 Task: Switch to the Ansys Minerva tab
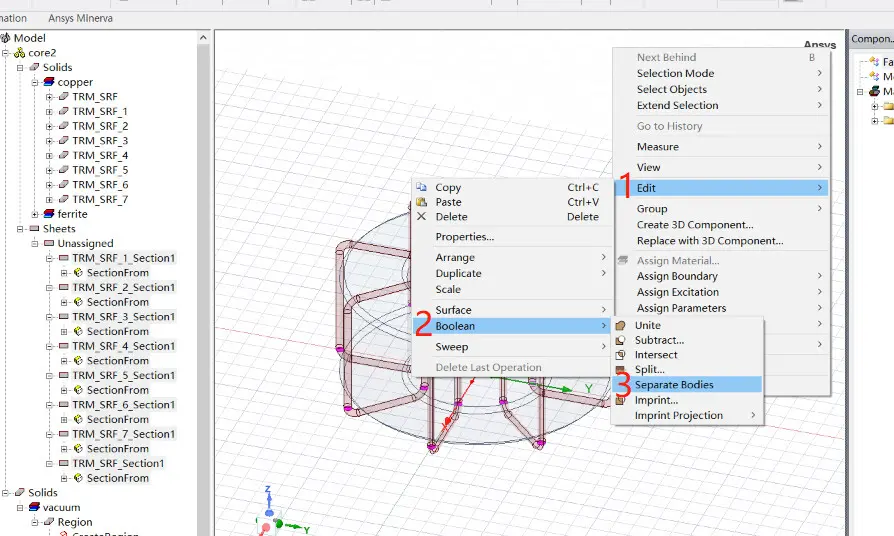pyautogui.click(x=80, y=18)
